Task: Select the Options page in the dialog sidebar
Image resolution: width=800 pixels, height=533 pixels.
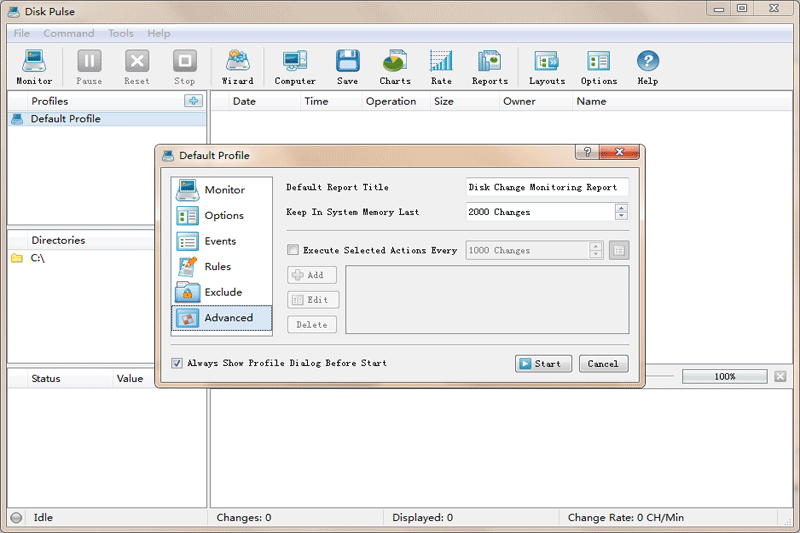Action: click(x=222, y=216)
